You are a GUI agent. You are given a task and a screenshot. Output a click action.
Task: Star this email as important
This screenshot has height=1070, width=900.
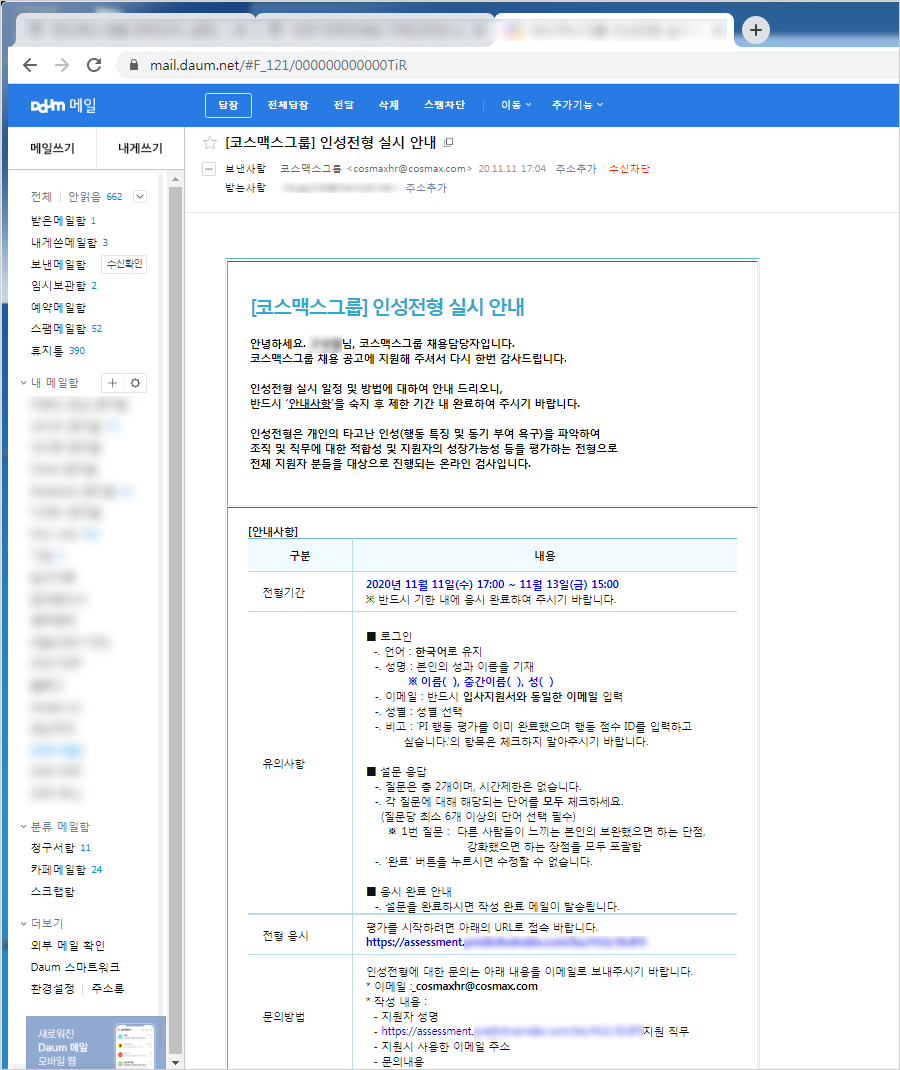[210, 143]
